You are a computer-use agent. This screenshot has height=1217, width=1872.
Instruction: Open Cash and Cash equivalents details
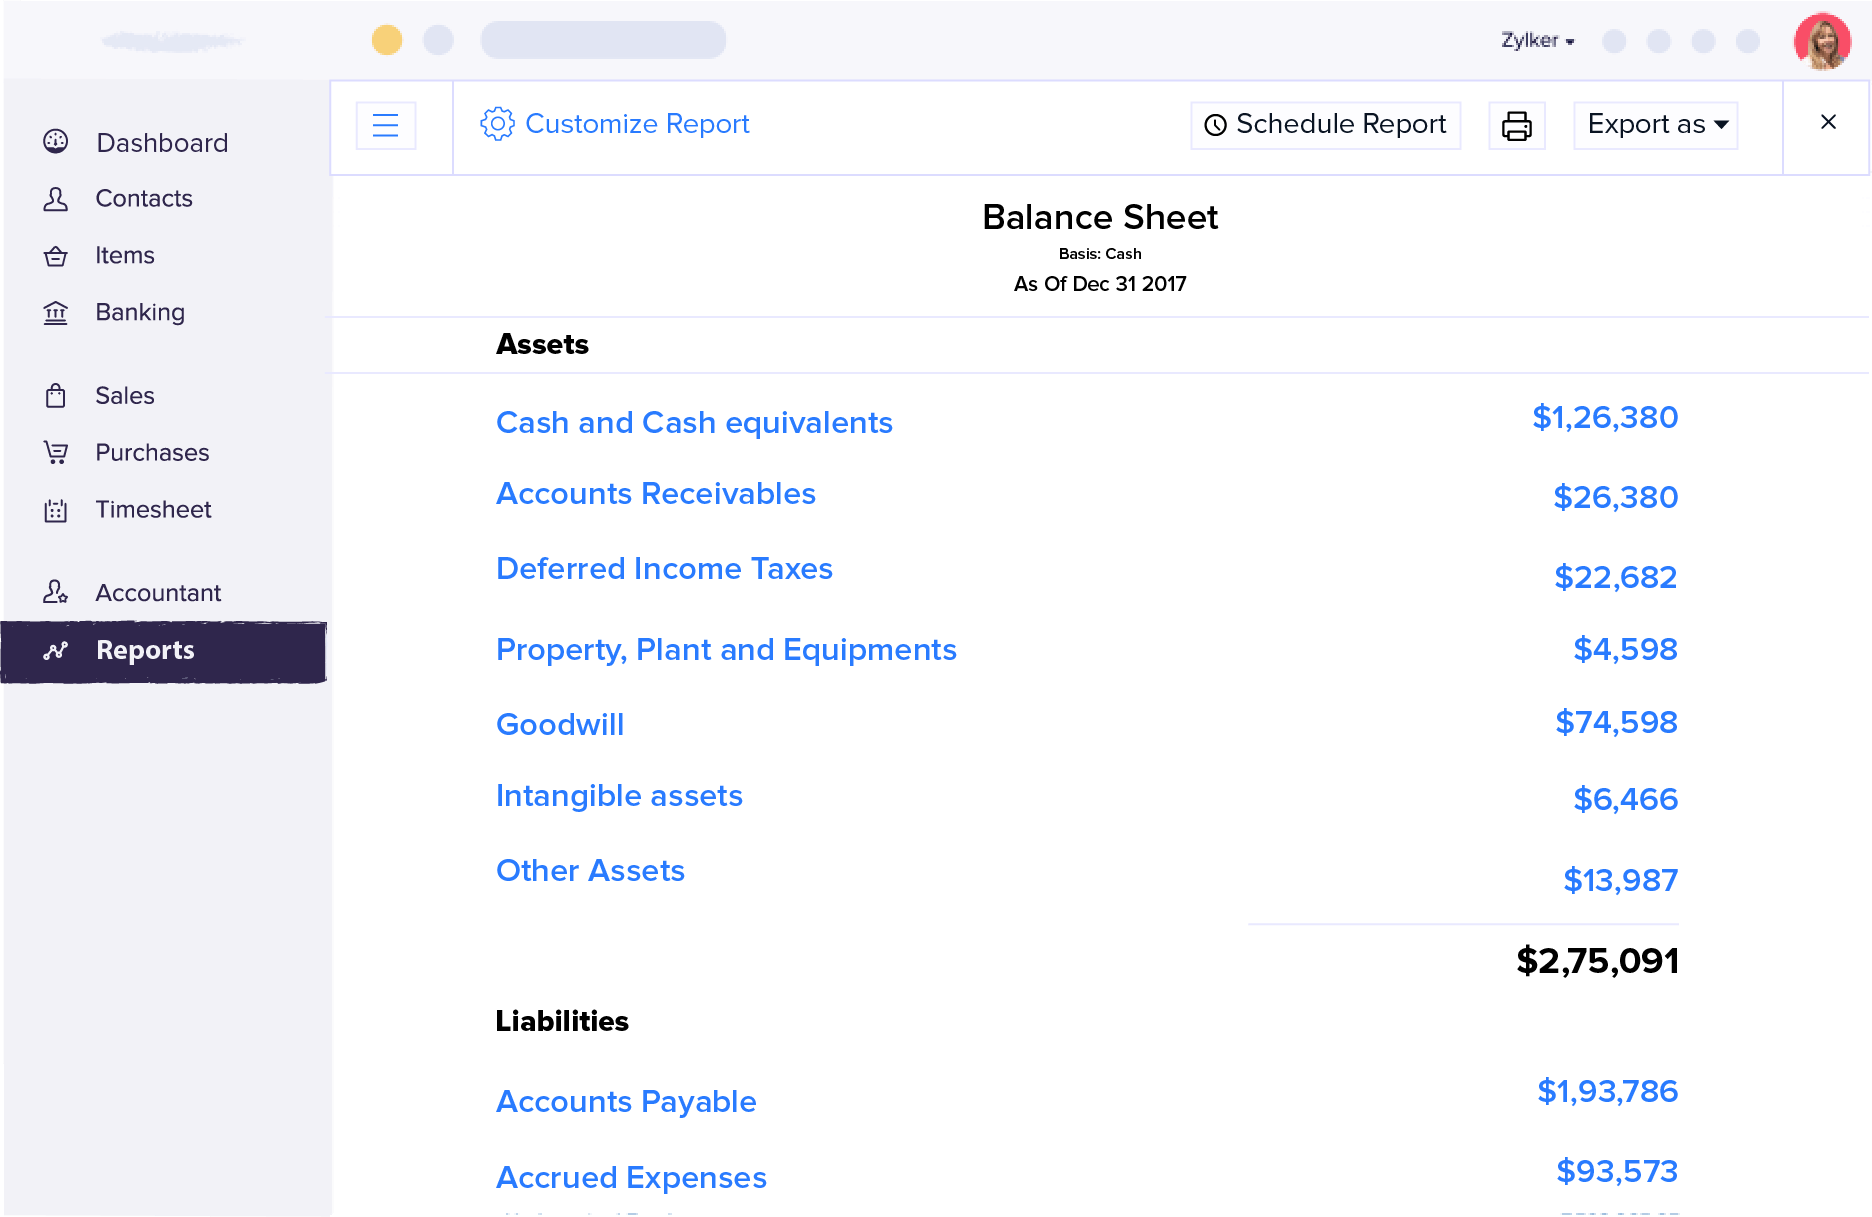tap(694, 422)
